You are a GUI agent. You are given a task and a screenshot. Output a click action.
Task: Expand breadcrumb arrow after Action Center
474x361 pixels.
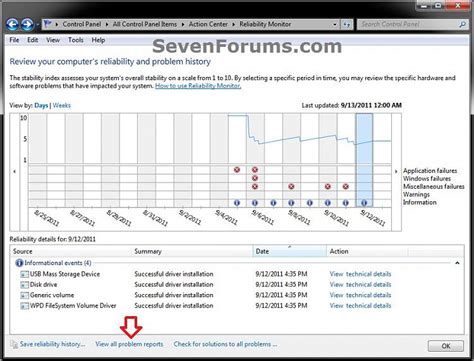(x=234, y=24)
